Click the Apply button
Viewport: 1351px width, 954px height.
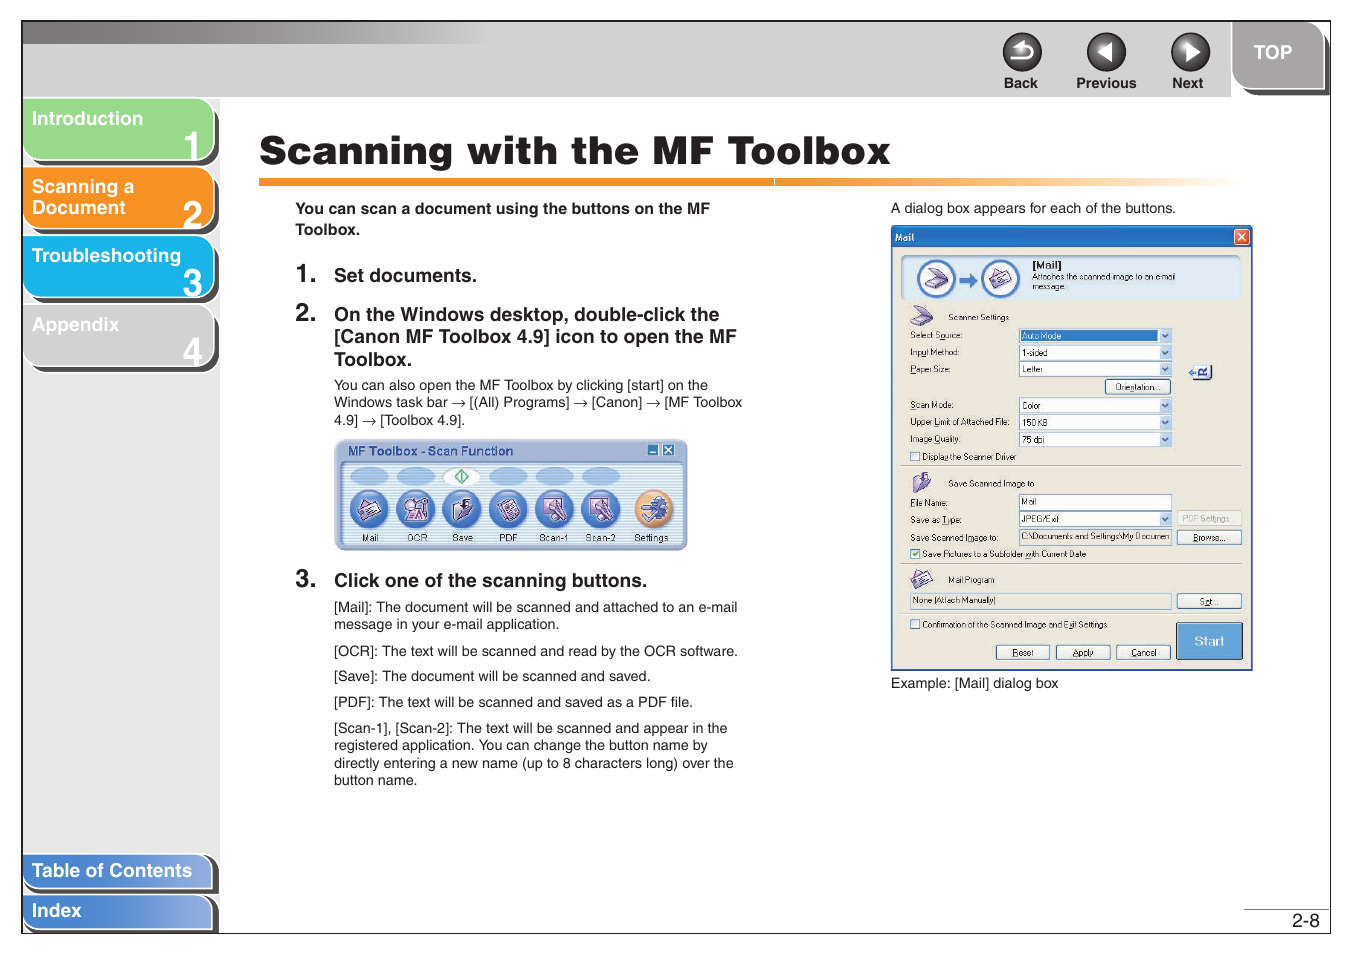[x=1083, y=653]
